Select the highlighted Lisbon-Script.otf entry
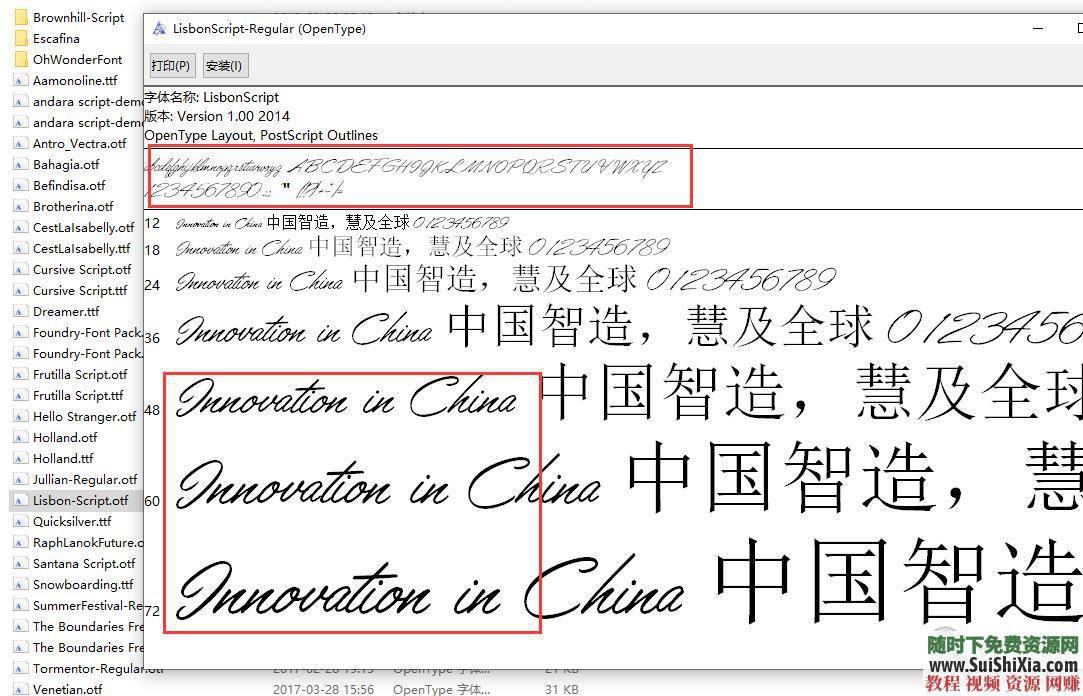1083x696 pixels. (x=72, y=500)
